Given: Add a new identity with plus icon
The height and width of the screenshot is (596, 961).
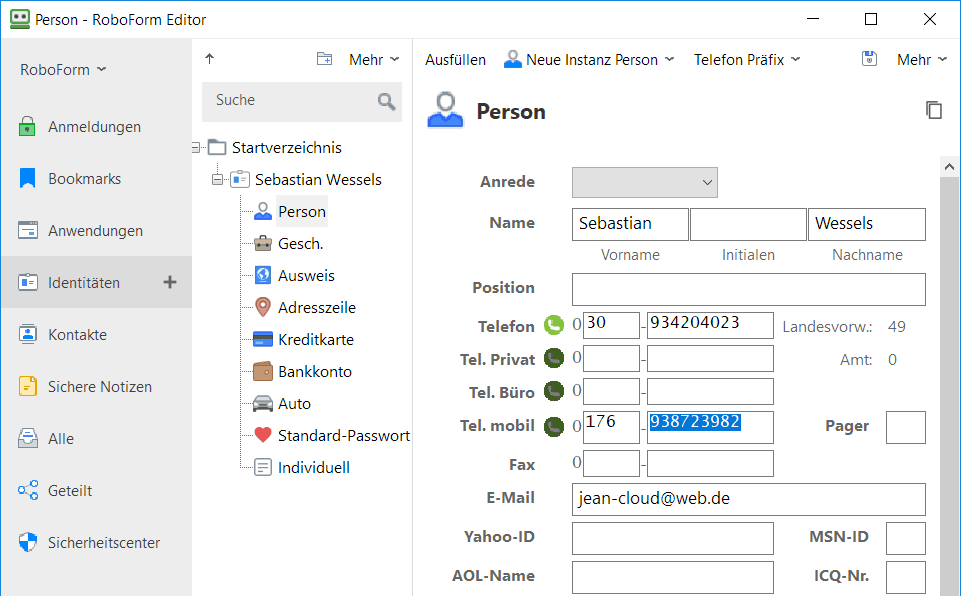Looking at the screenshot, I should tap(170, 283).
